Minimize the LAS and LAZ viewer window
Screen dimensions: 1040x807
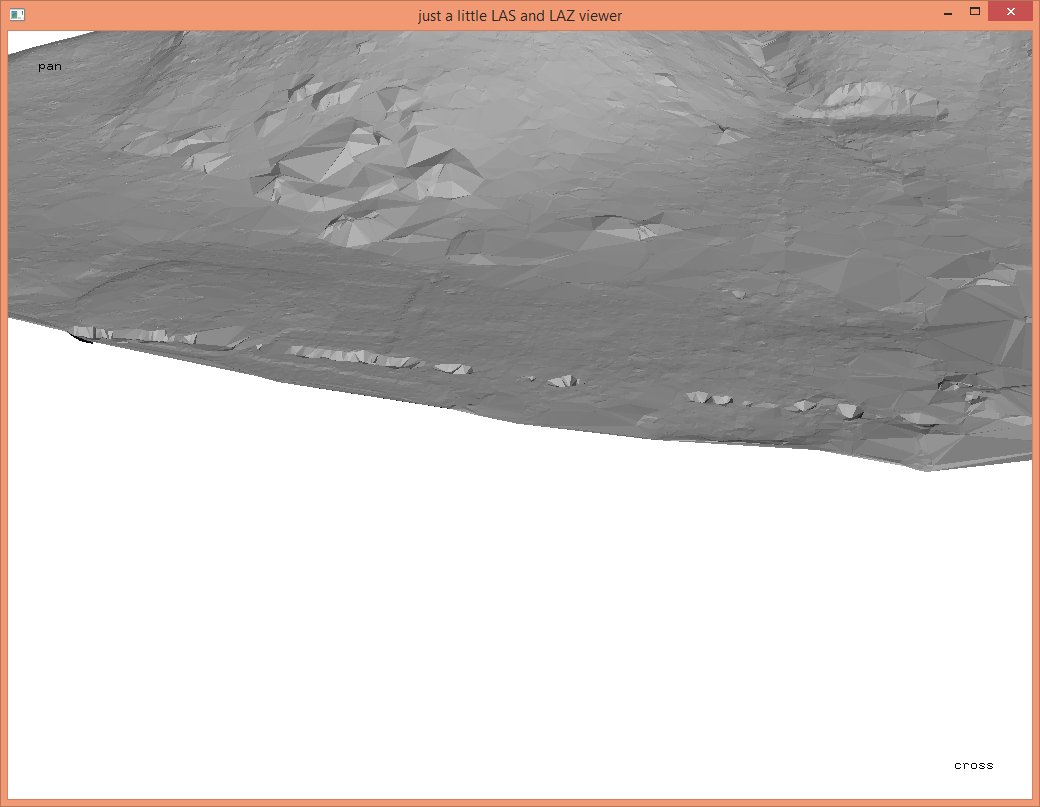tap(946, 14)
